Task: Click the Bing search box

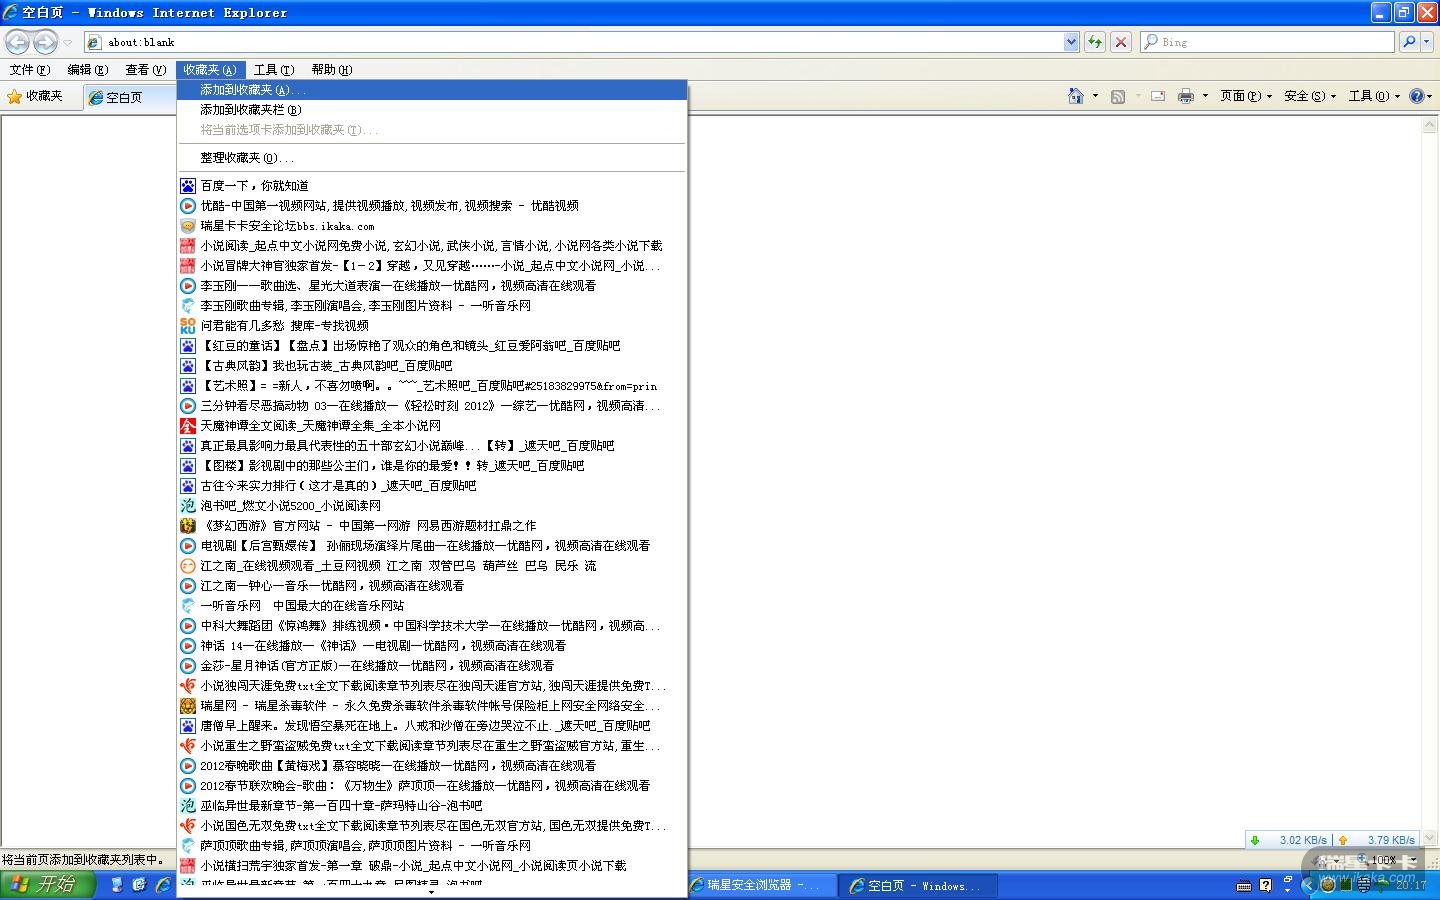Action: point(1267,42)
